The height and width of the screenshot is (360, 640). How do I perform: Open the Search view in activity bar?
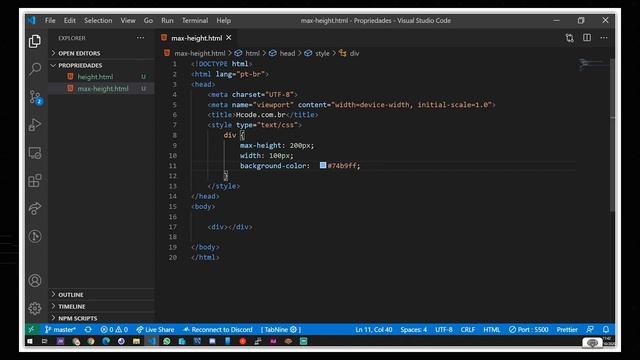[x=35, y=69]
